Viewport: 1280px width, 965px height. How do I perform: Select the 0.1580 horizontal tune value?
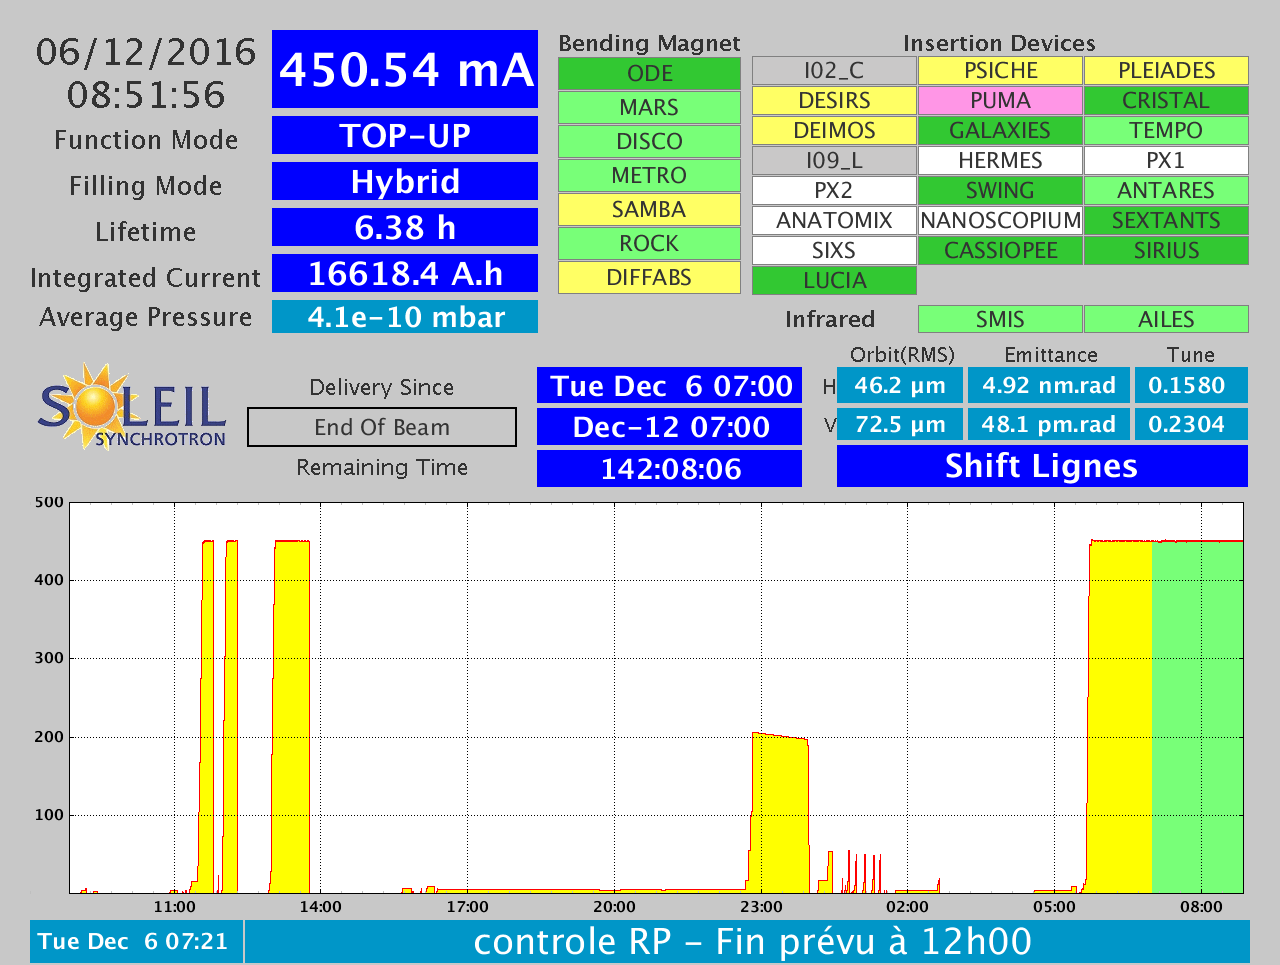coord(1191,385)
